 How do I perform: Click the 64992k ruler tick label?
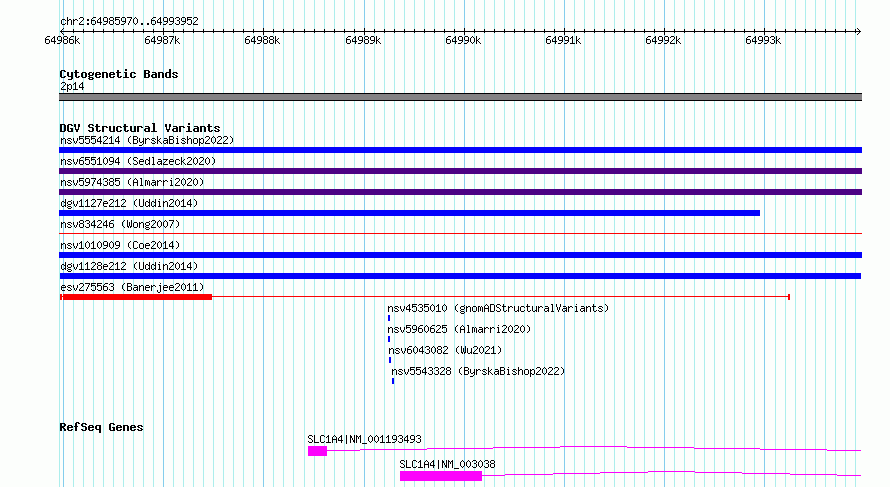(664, 40)
